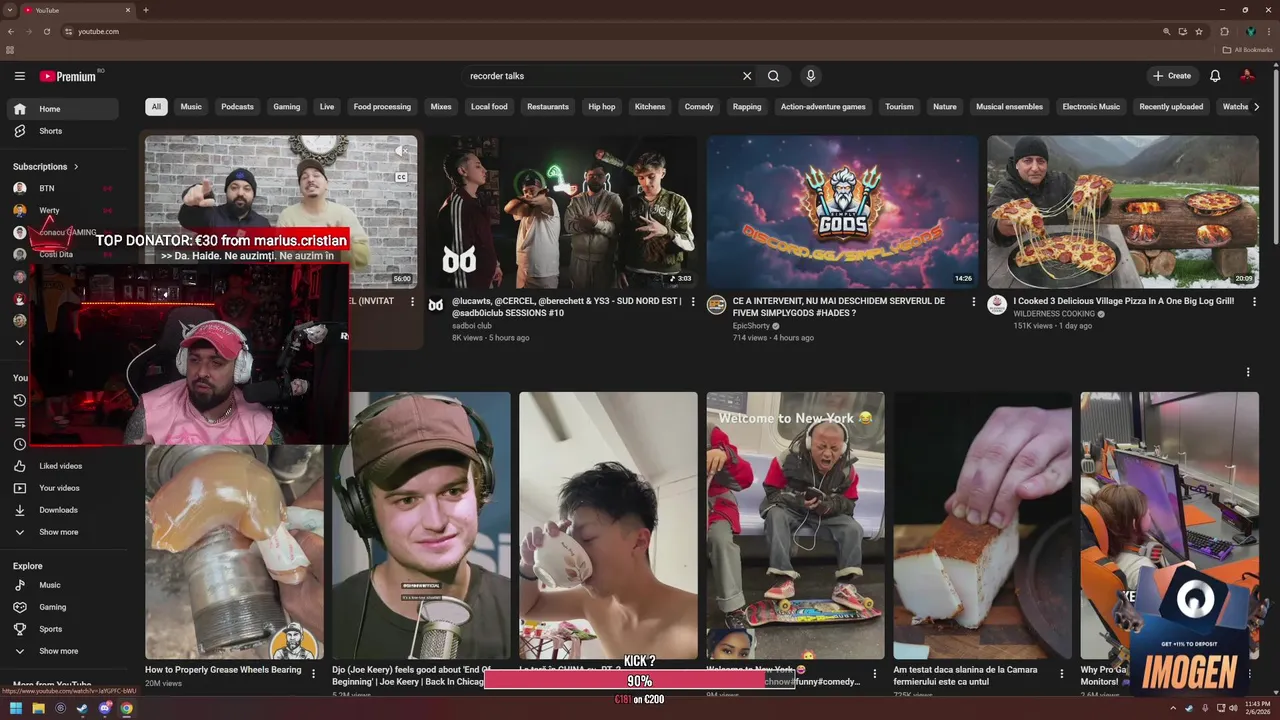Open account avatar menu
The image size is (1280, 720).
1247,76
